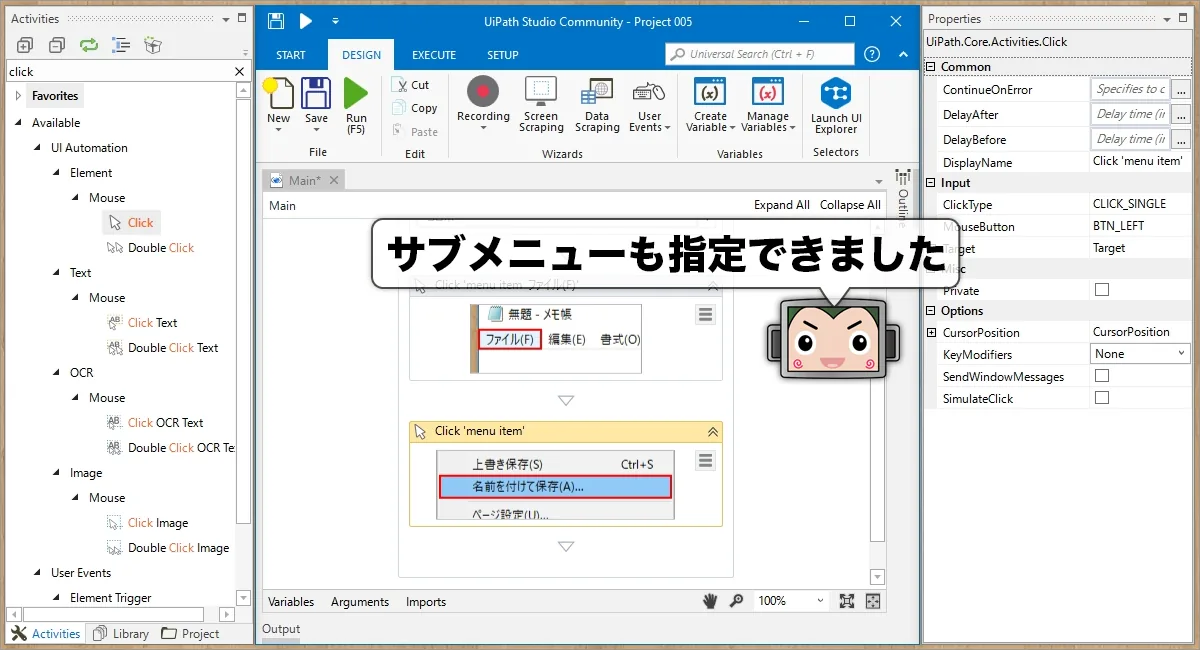This screenshot has width=1200, height=650.
Task: Click the play icon in title bar
Action: pyautogui.click(x=306, y=21)
